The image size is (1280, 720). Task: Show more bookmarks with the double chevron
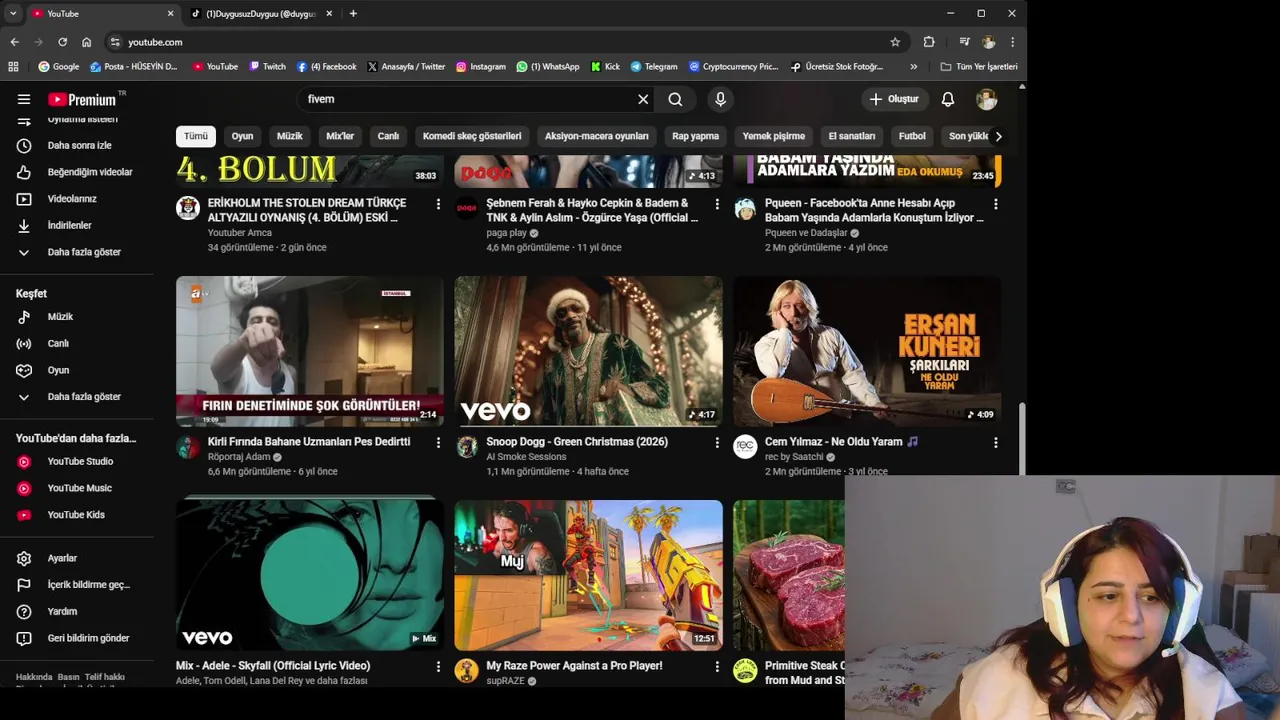913,67
